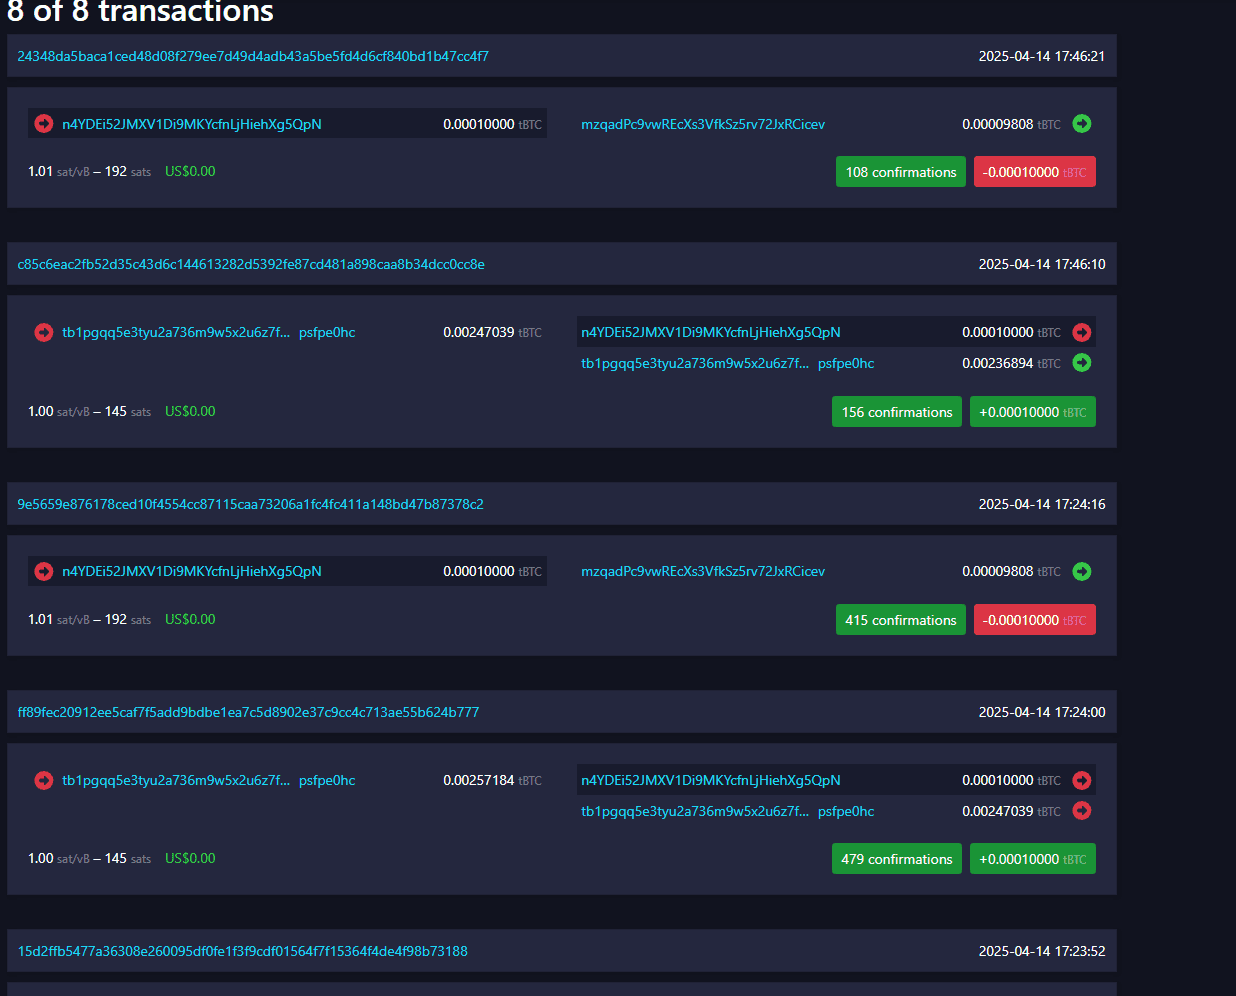Screen dimensions: 1236x996
Task: Click red input arrow icon in 17:24:00 transaction
Action: (x=44, y=780)
